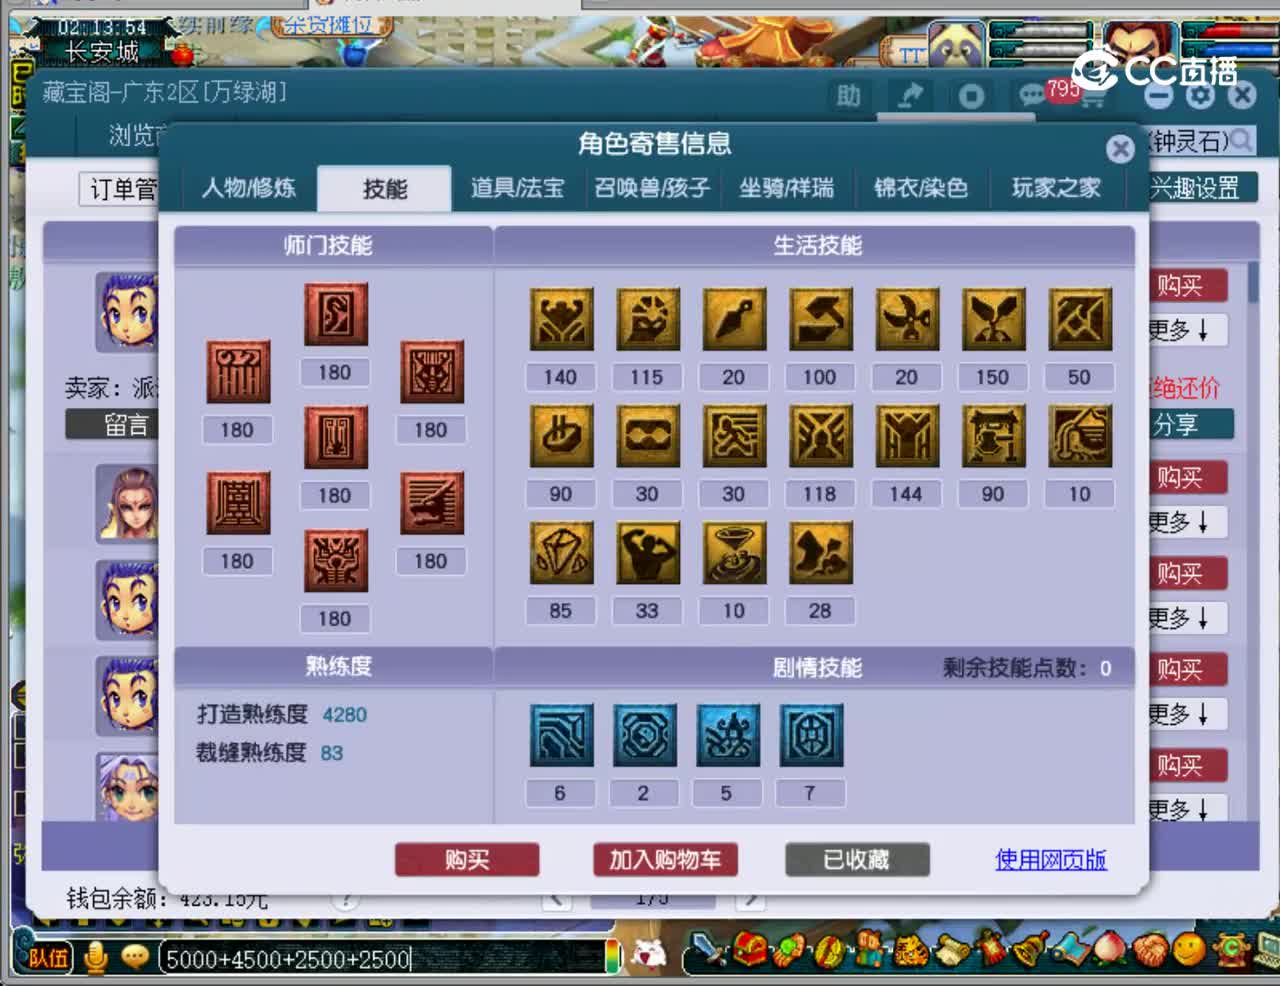Click the 裁缝熟练度 value 83
The height and width of the screenshot is (986, 1280).
(332, 753)
